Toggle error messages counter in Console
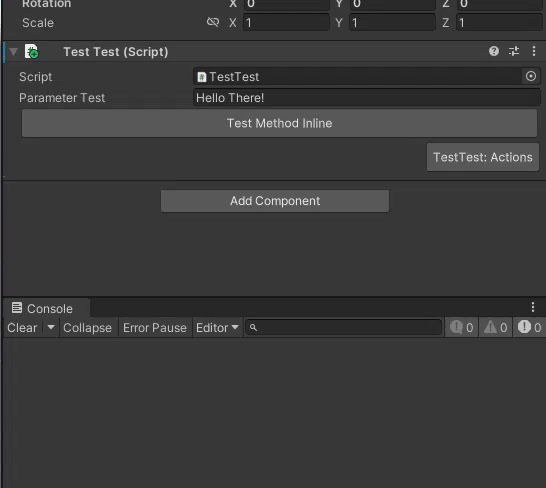Screen dimensions: 546x488 tap(529, 327)
